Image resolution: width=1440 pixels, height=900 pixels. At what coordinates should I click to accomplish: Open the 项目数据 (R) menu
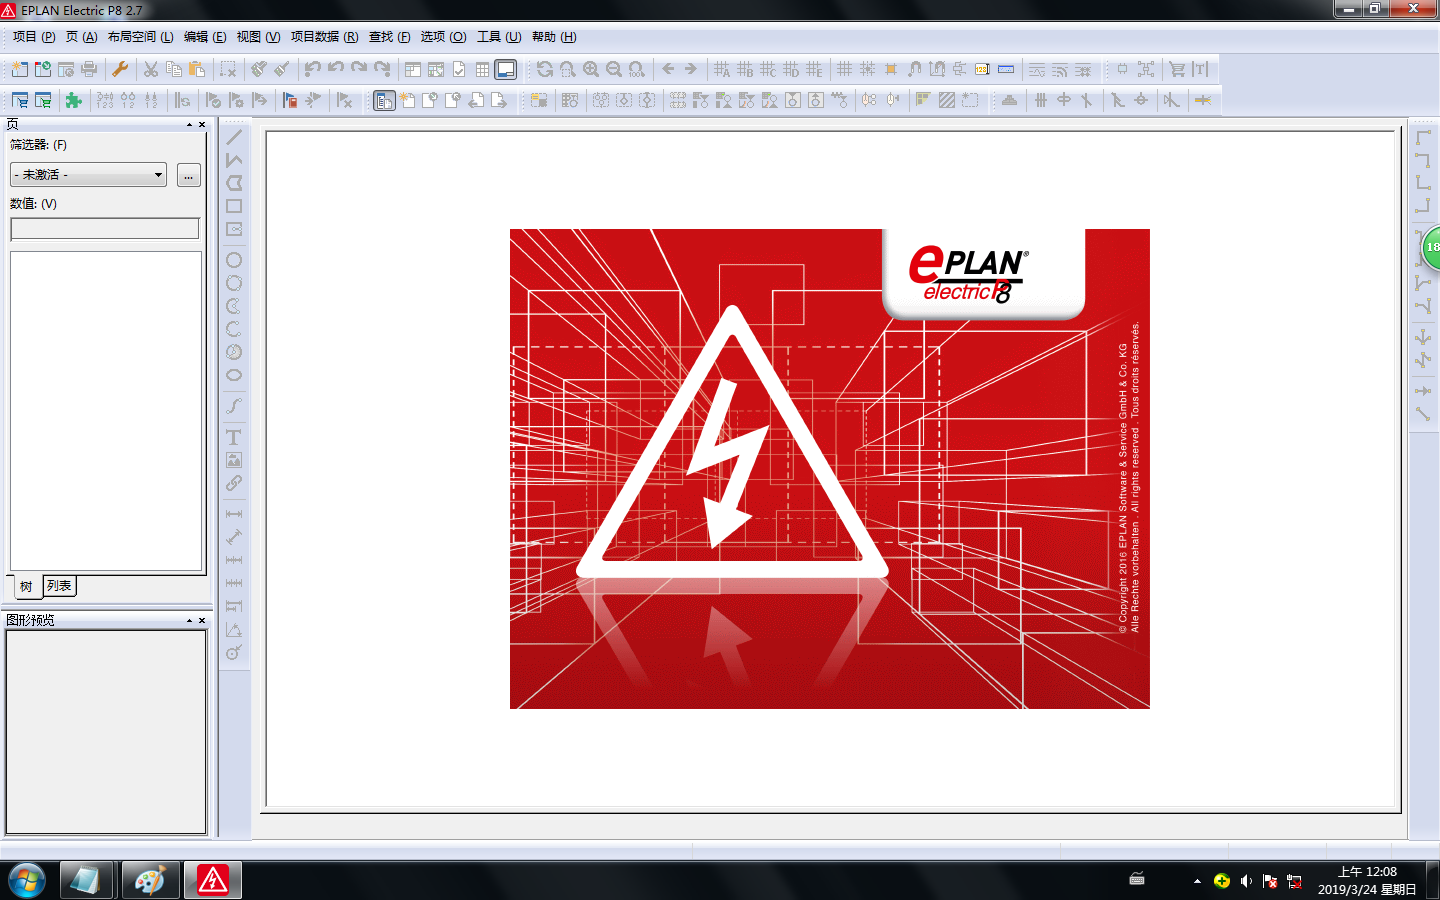[324, 37]
